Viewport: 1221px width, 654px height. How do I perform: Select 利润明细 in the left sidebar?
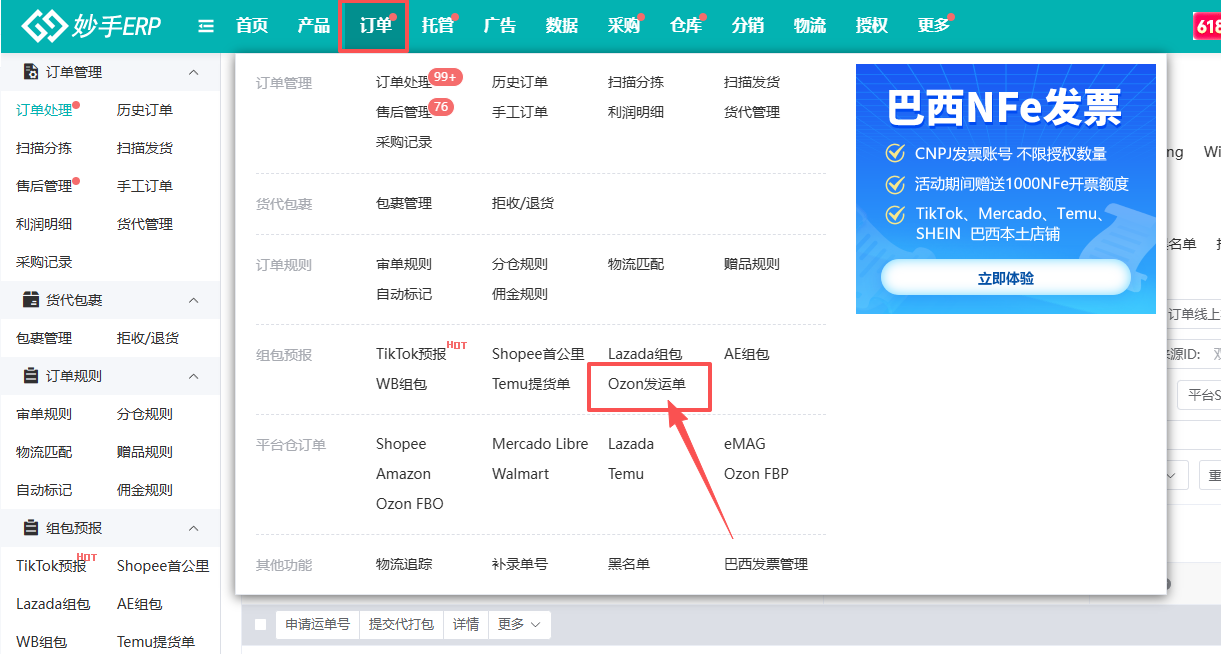click(44, 224)
